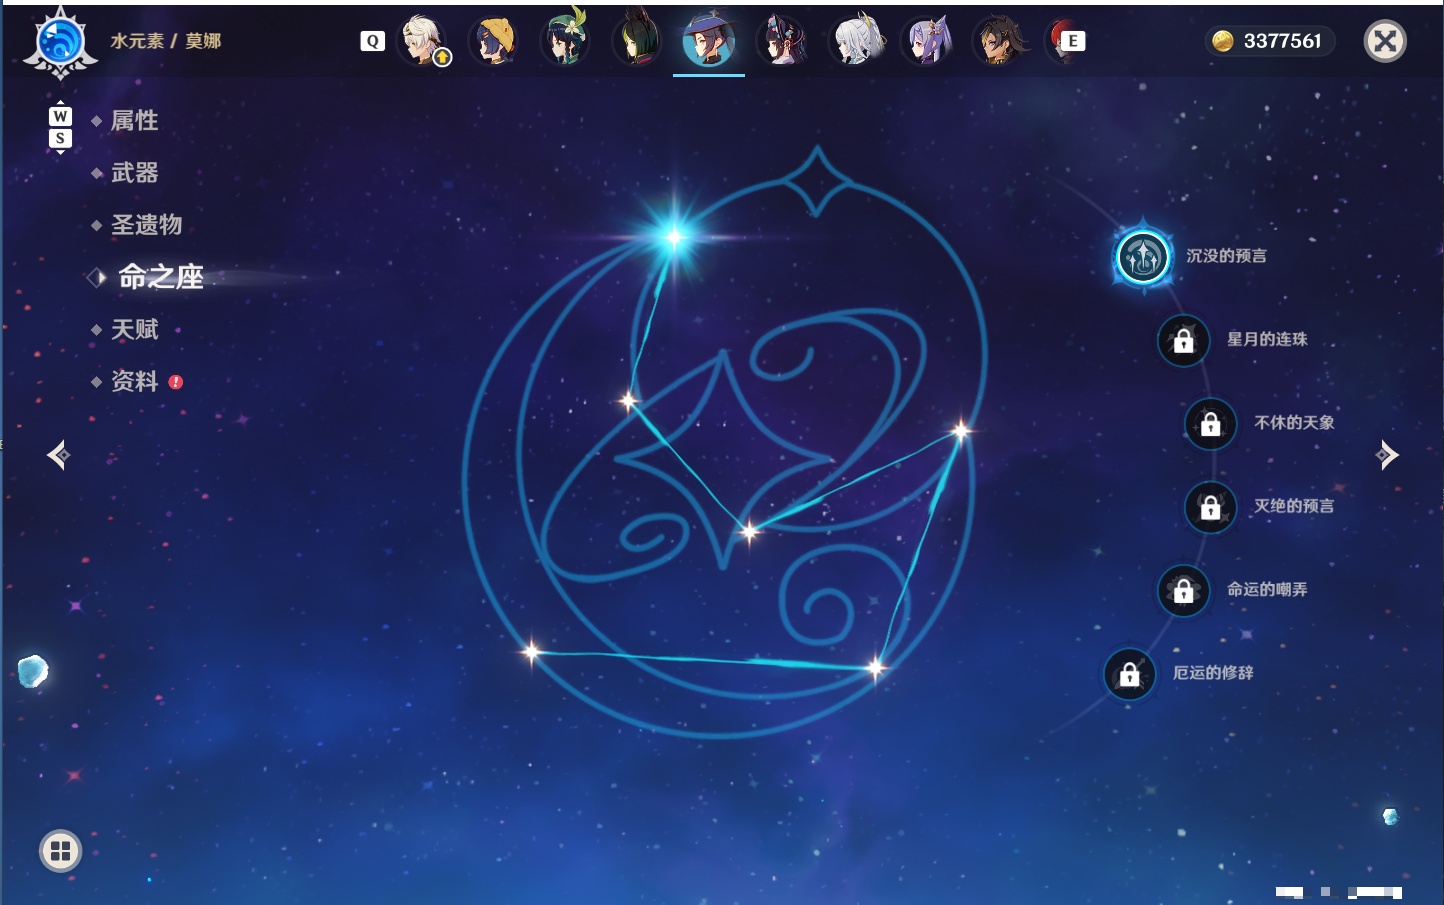Viewport: 1444px width, 905px height.
Task: Click the W/S menu navigation key hint
Action: tap(60, 127)
